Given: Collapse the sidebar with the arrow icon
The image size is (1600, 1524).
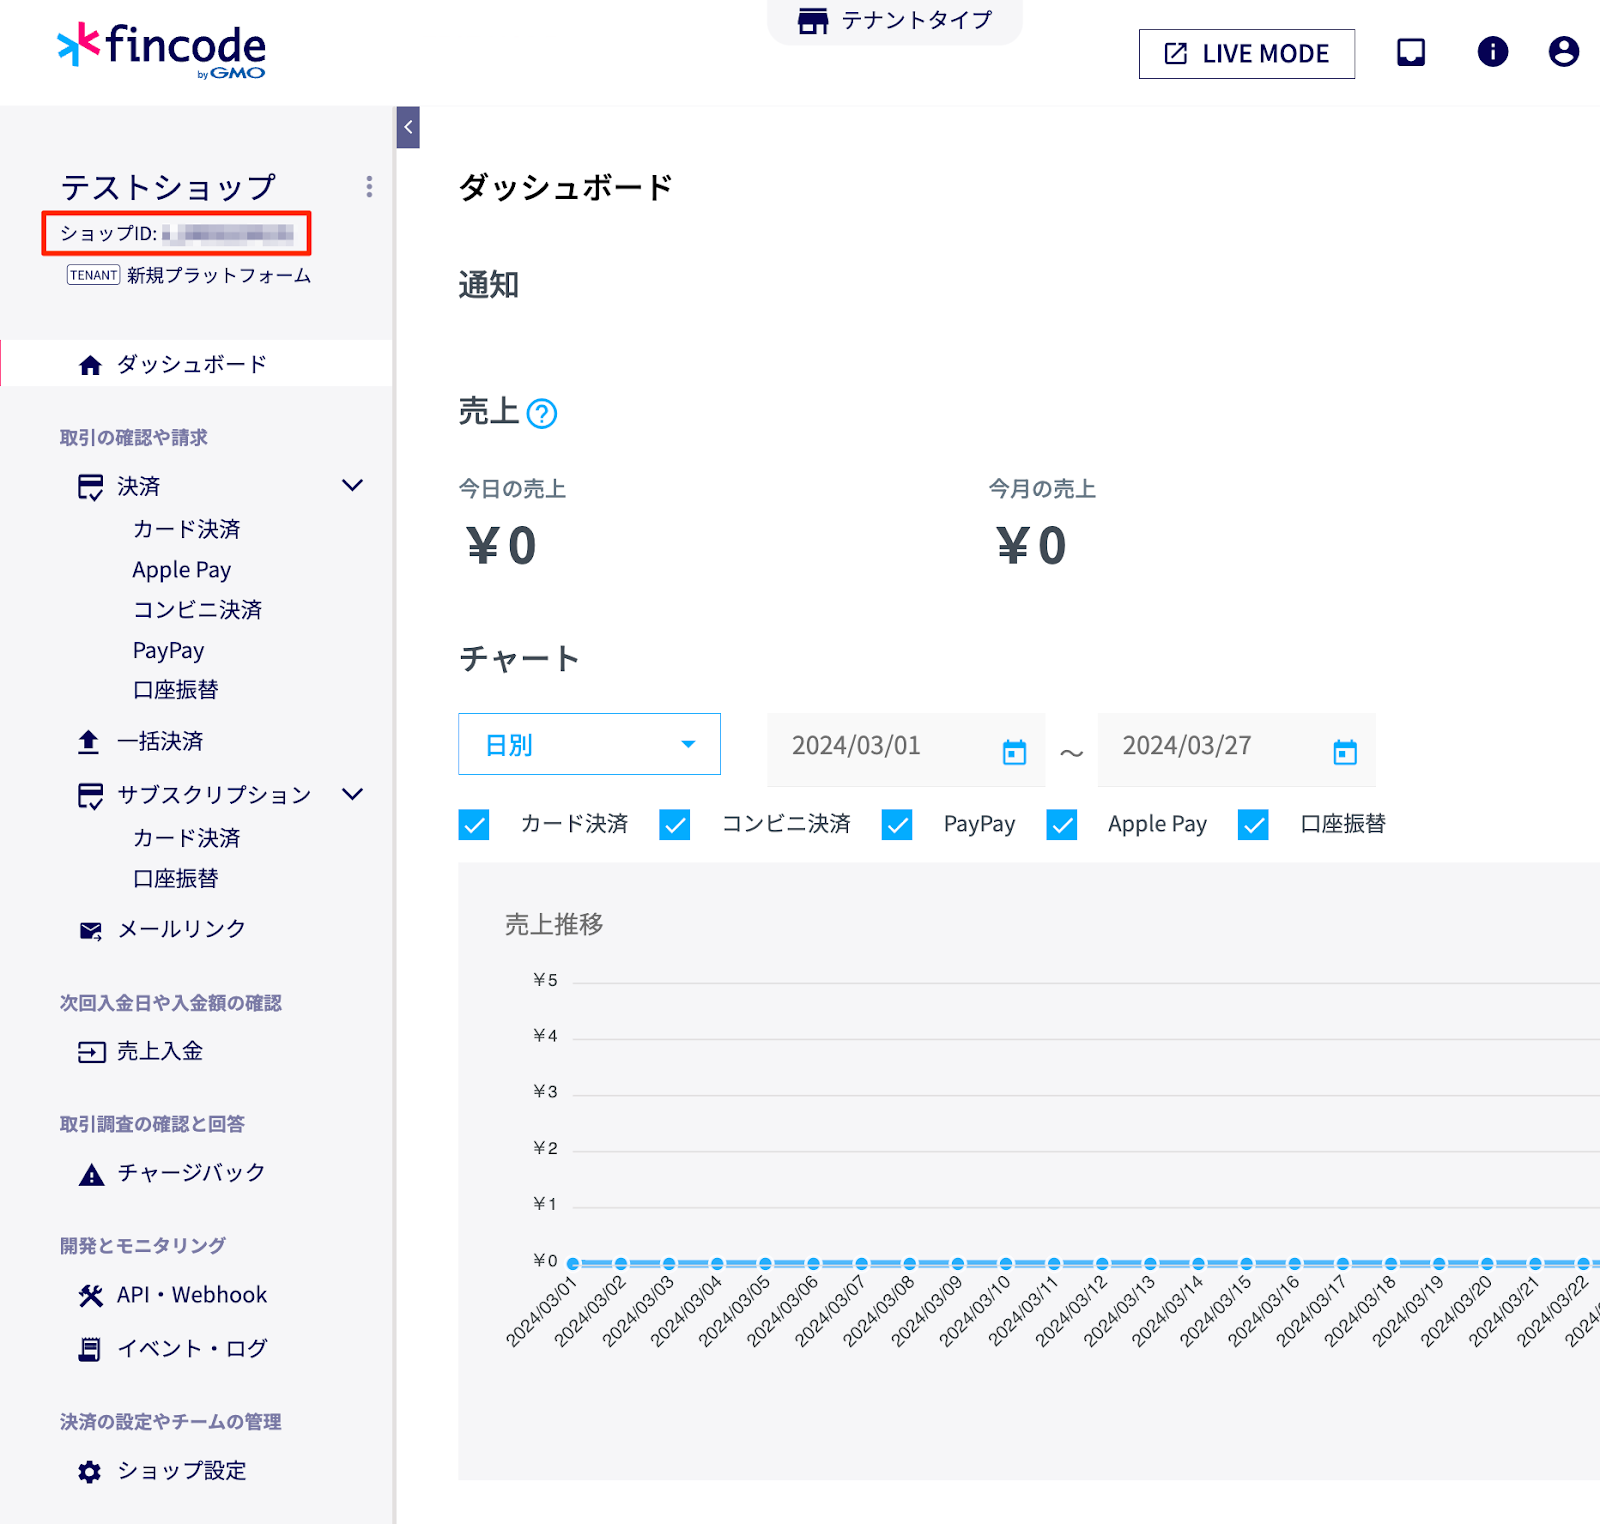Looking at the screenshot, I should pos(408,127).
